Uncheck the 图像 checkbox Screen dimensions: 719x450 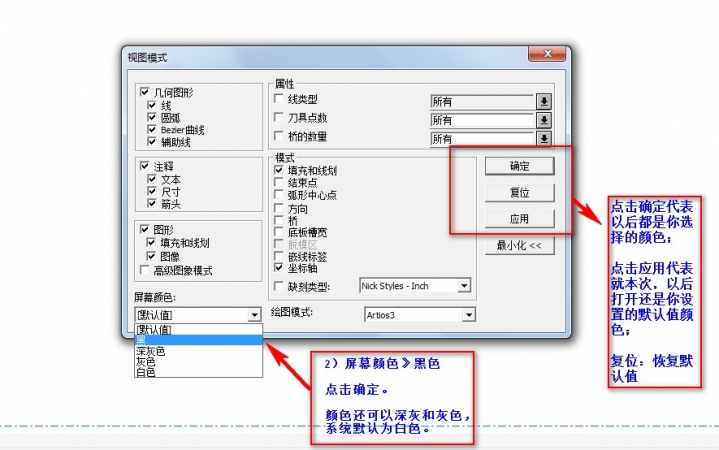151,256
